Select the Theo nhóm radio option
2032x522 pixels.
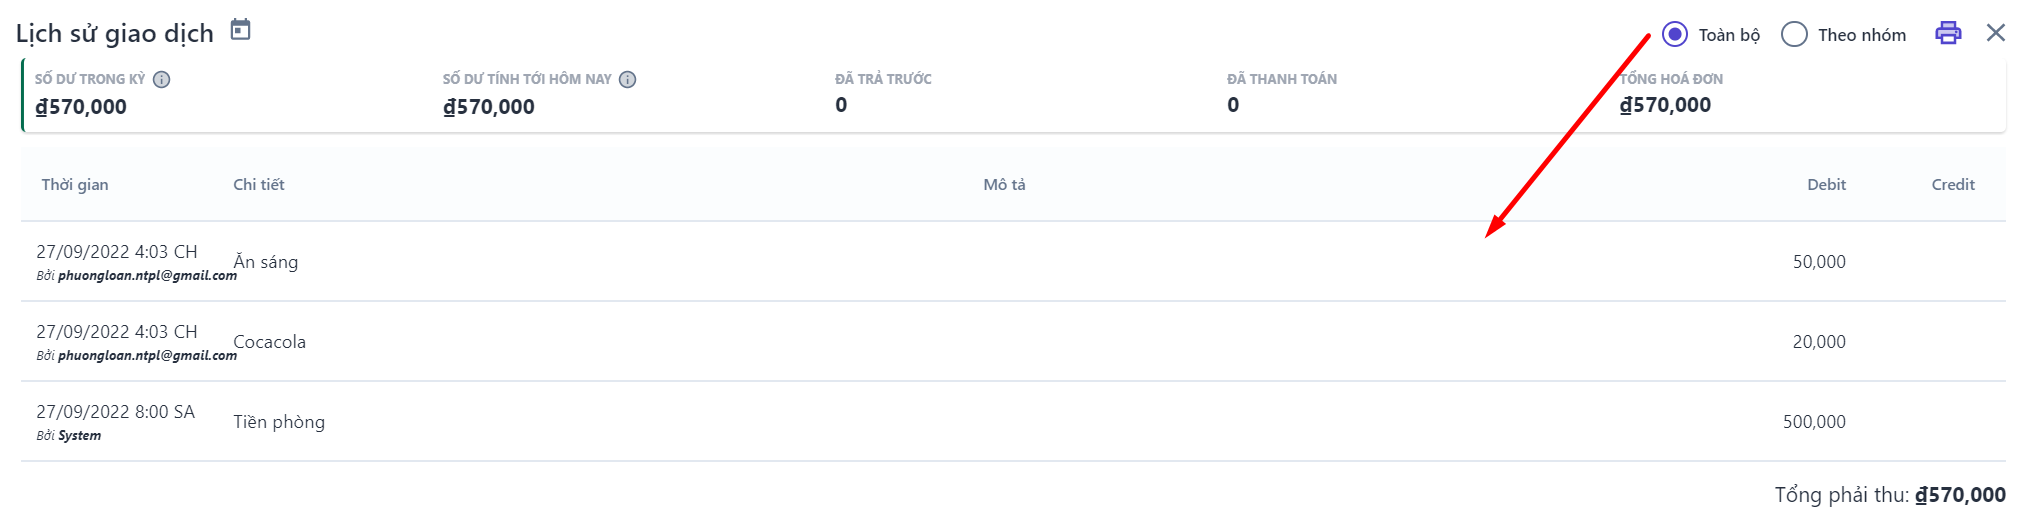point(1795,35)
